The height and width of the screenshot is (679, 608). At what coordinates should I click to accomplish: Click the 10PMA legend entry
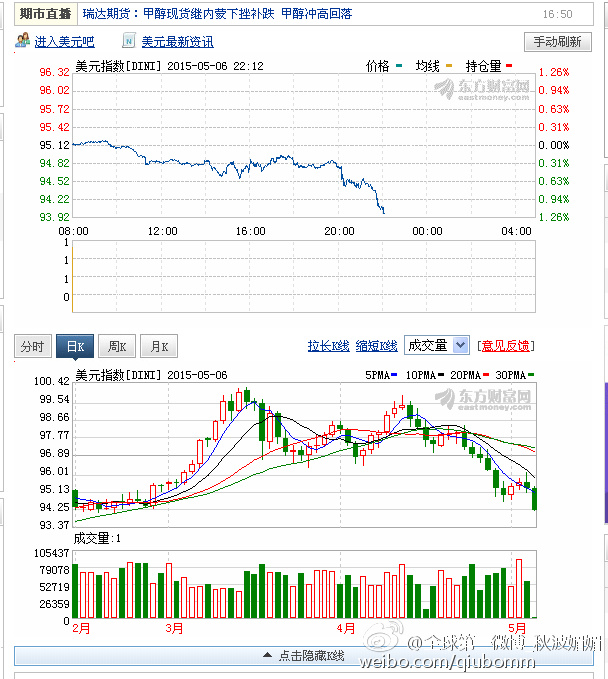pyautogui.click(x=424, y=375)
